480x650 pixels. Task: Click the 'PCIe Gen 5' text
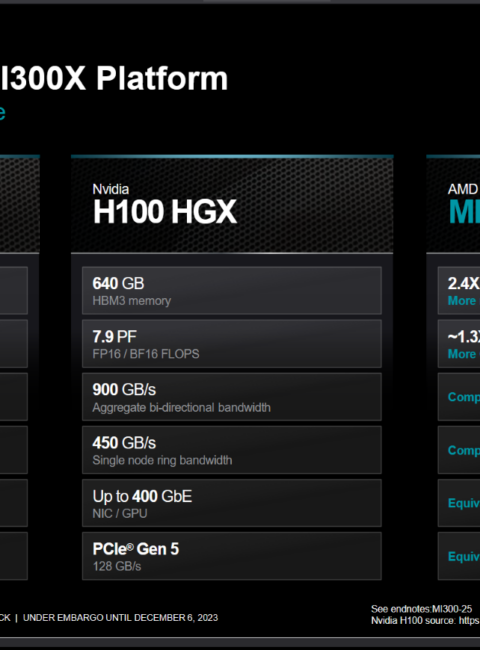(x=136, y=549)
